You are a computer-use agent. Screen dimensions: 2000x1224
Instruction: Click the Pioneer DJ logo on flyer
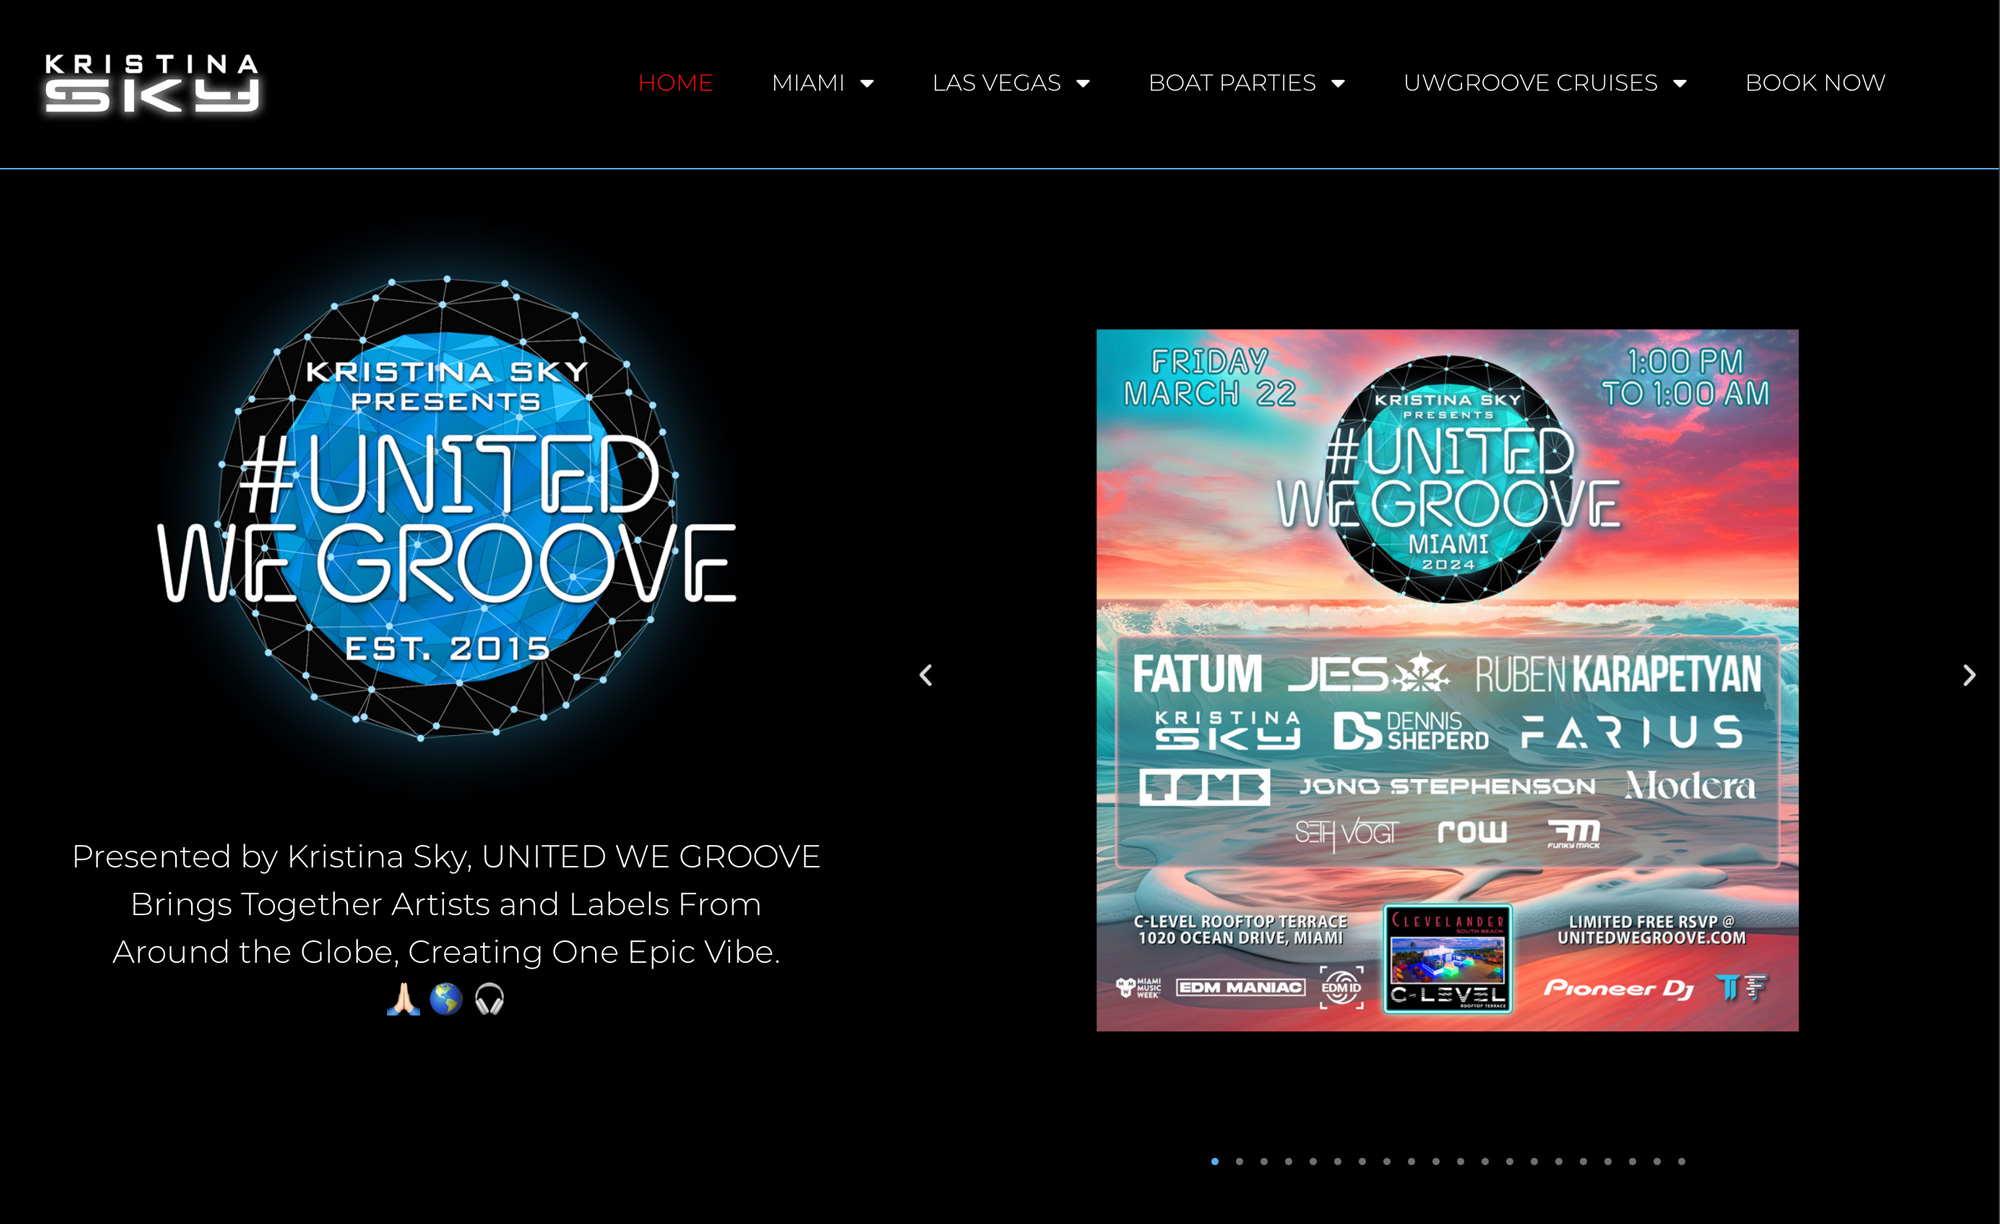(1618, 988)
